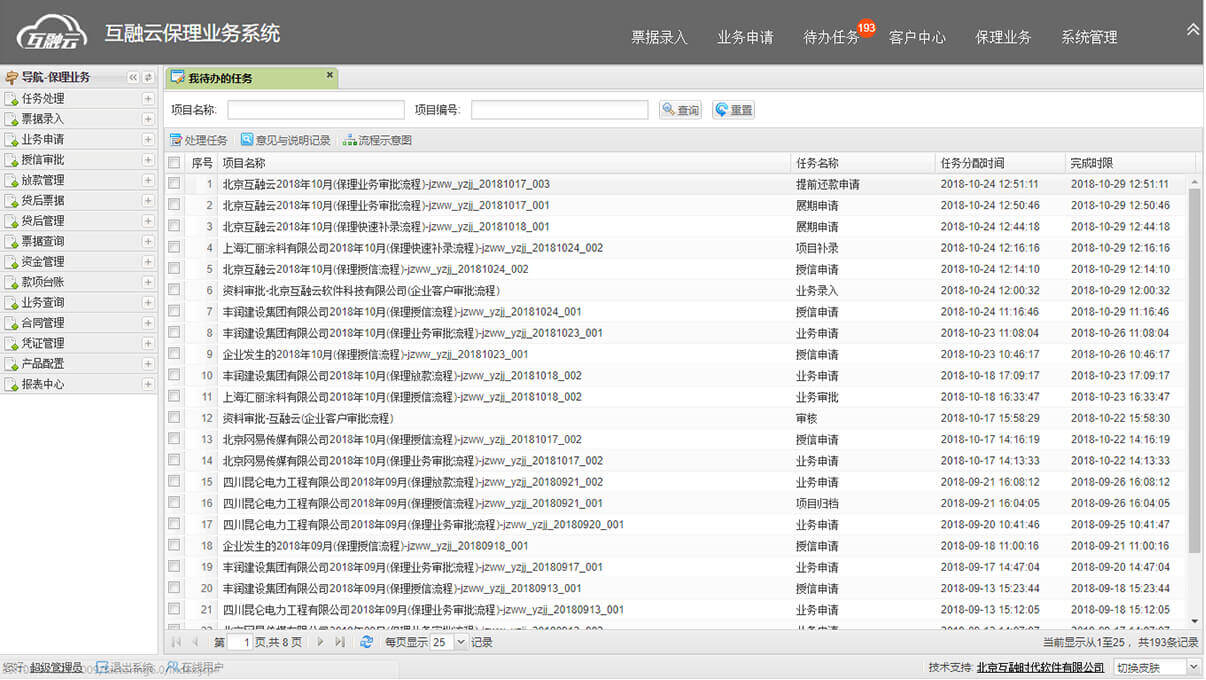Click the 查询 search button
The height and width of the screenshot is (680, 1206).
pyautogui.click(x=680, y=110)
